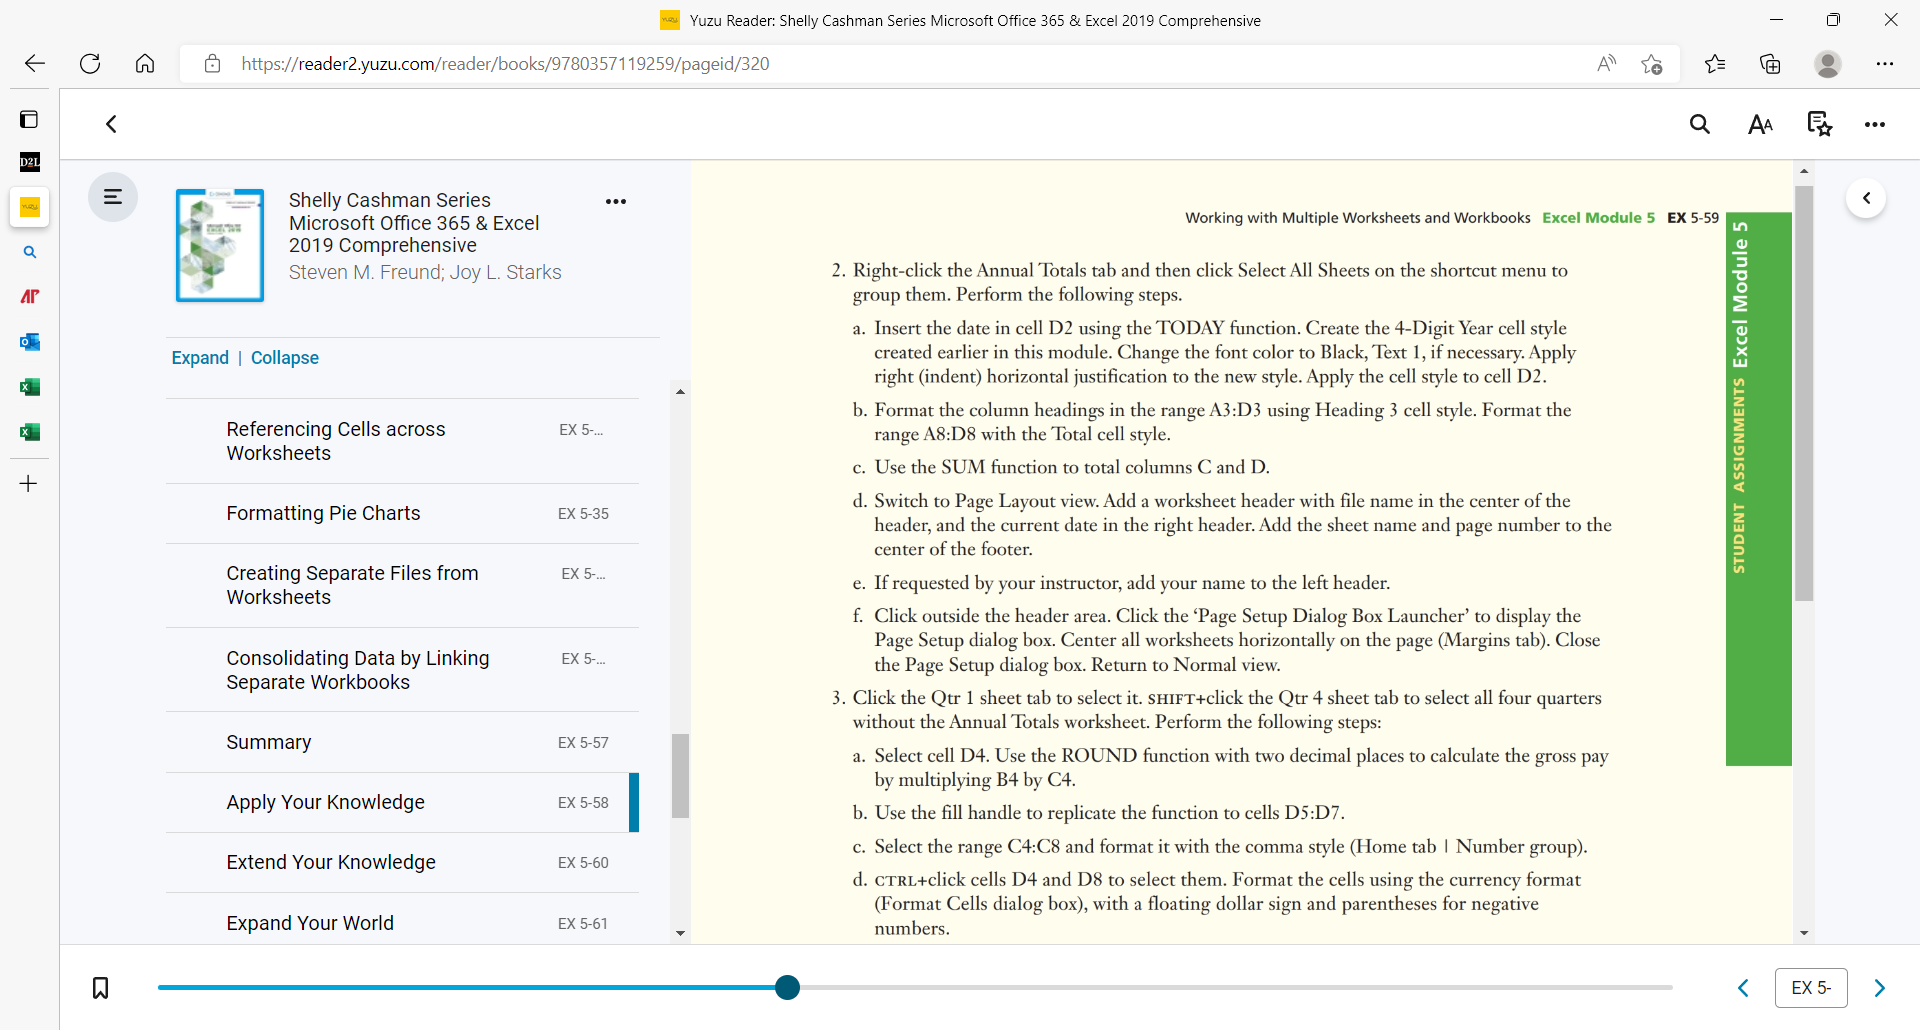Click the Expand link
The height and width of the screenshot is (1030, 1920).
click(200, 358)
